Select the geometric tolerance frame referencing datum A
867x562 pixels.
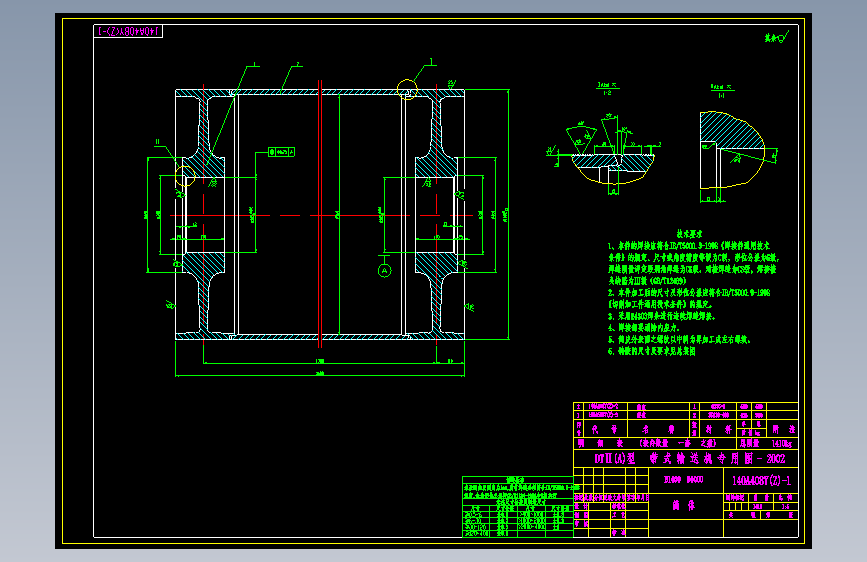click(281, 152)
